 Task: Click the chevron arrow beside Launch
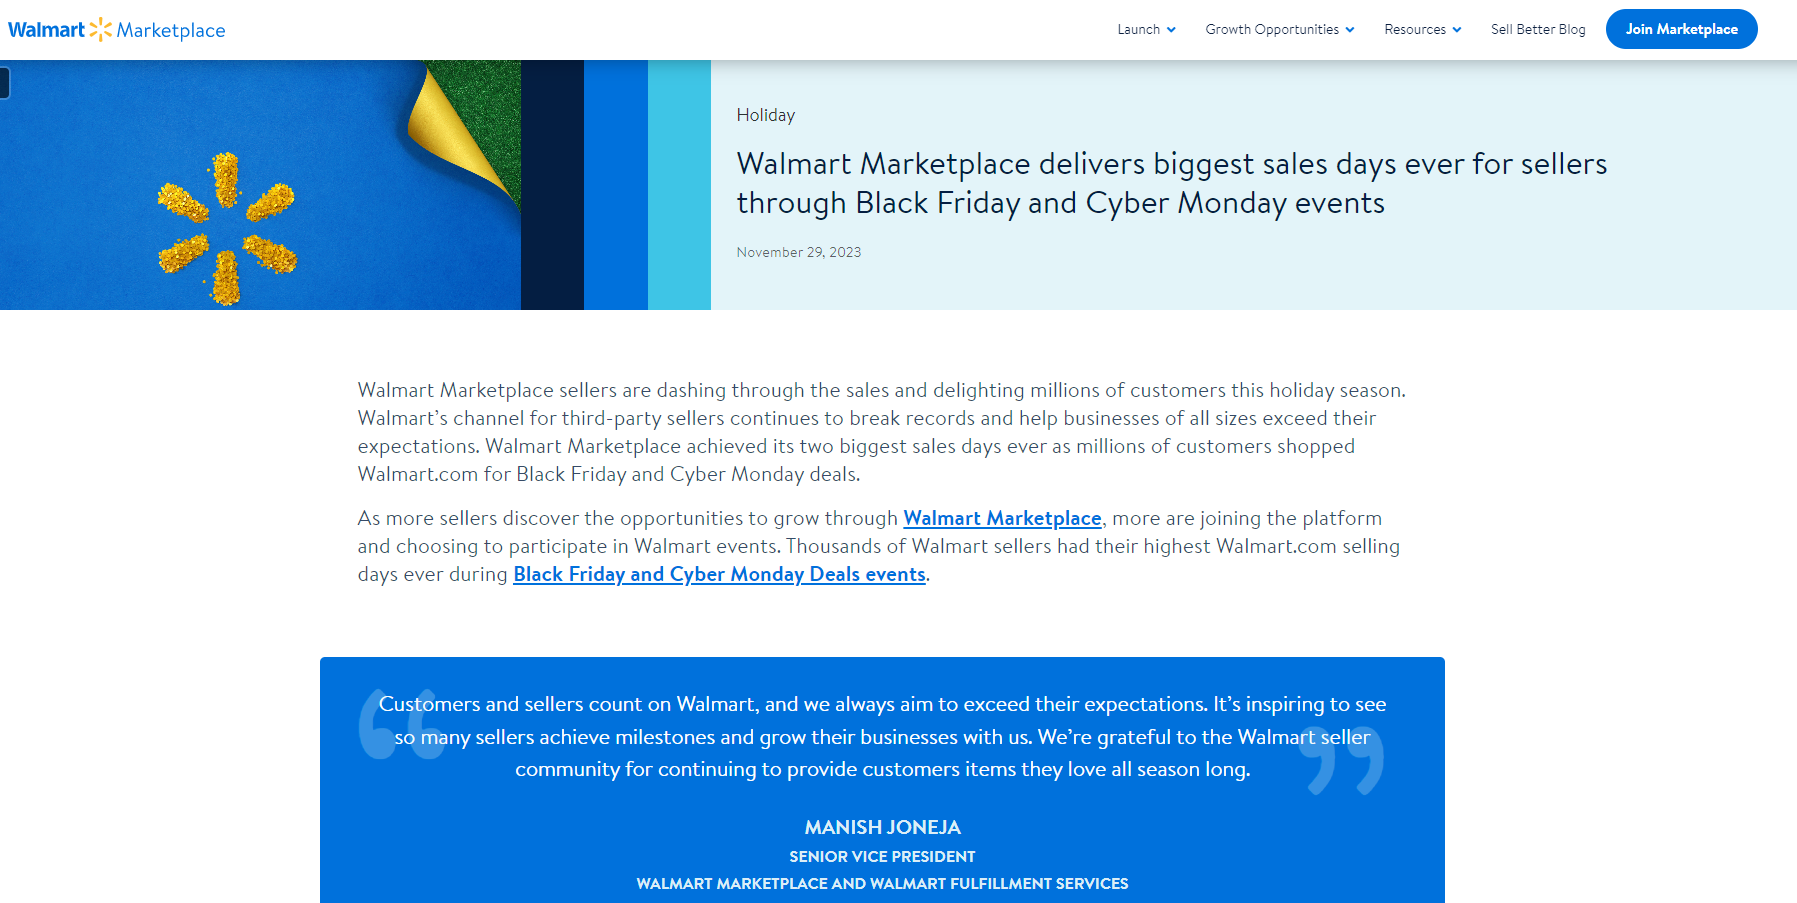1171,30
